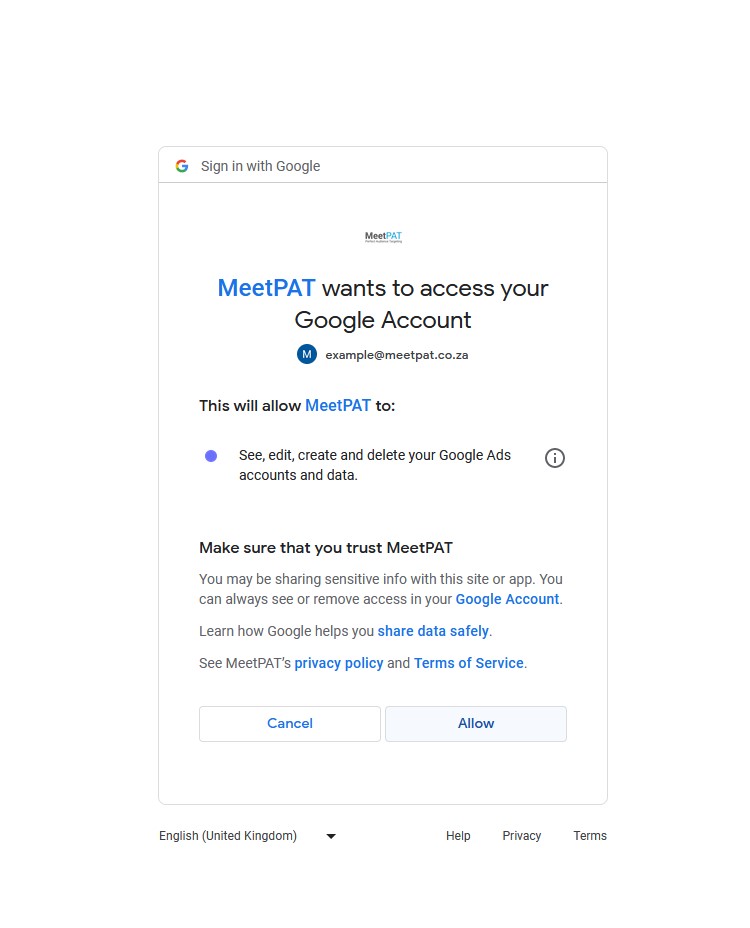Viewport: 750px width, 928px height.
Task: Open MeetPAT's privacy policy link
Action: (339, 663)
